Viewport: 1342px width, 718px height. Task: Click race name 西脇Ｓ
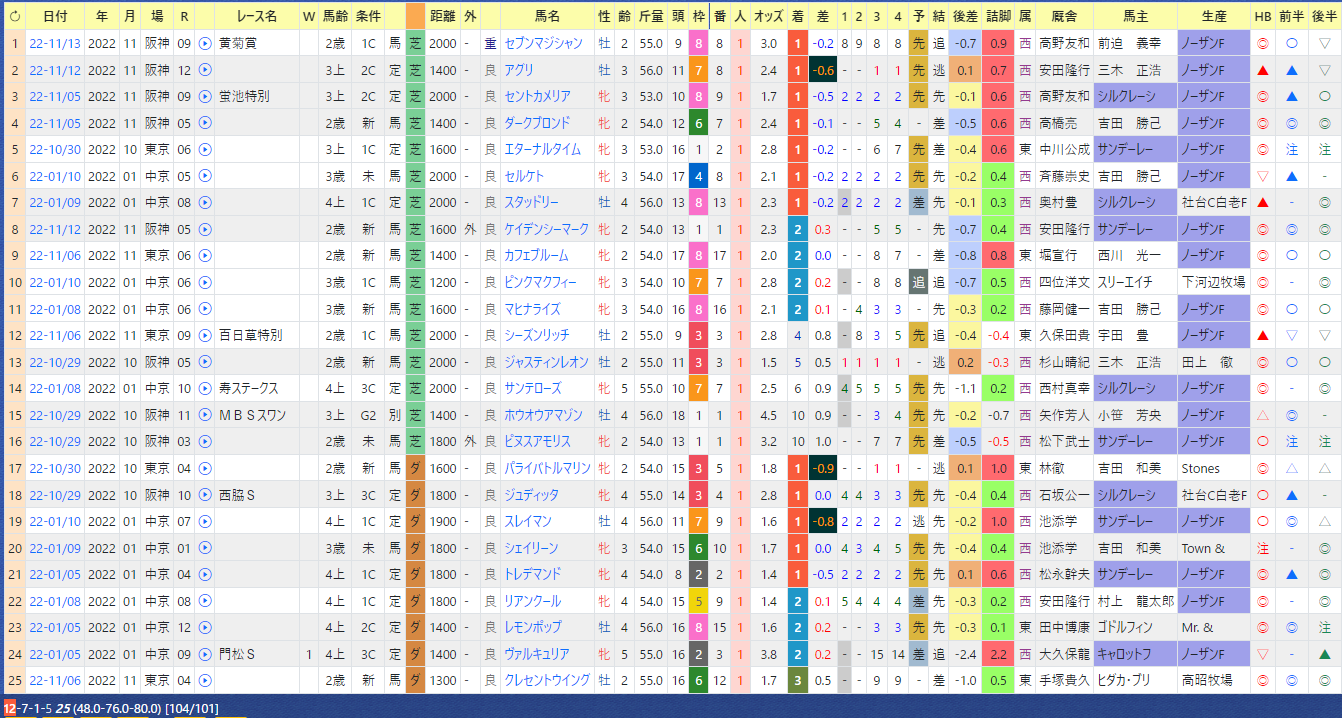click(x=237, y=495)
